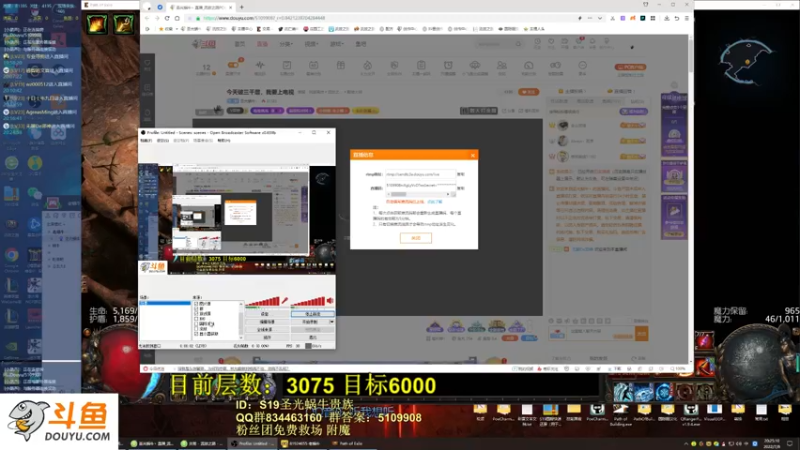Viewport: 800px width, 450px height.
Task: Click 停止串流 button in OBS
Action: (x=312, y=314)
